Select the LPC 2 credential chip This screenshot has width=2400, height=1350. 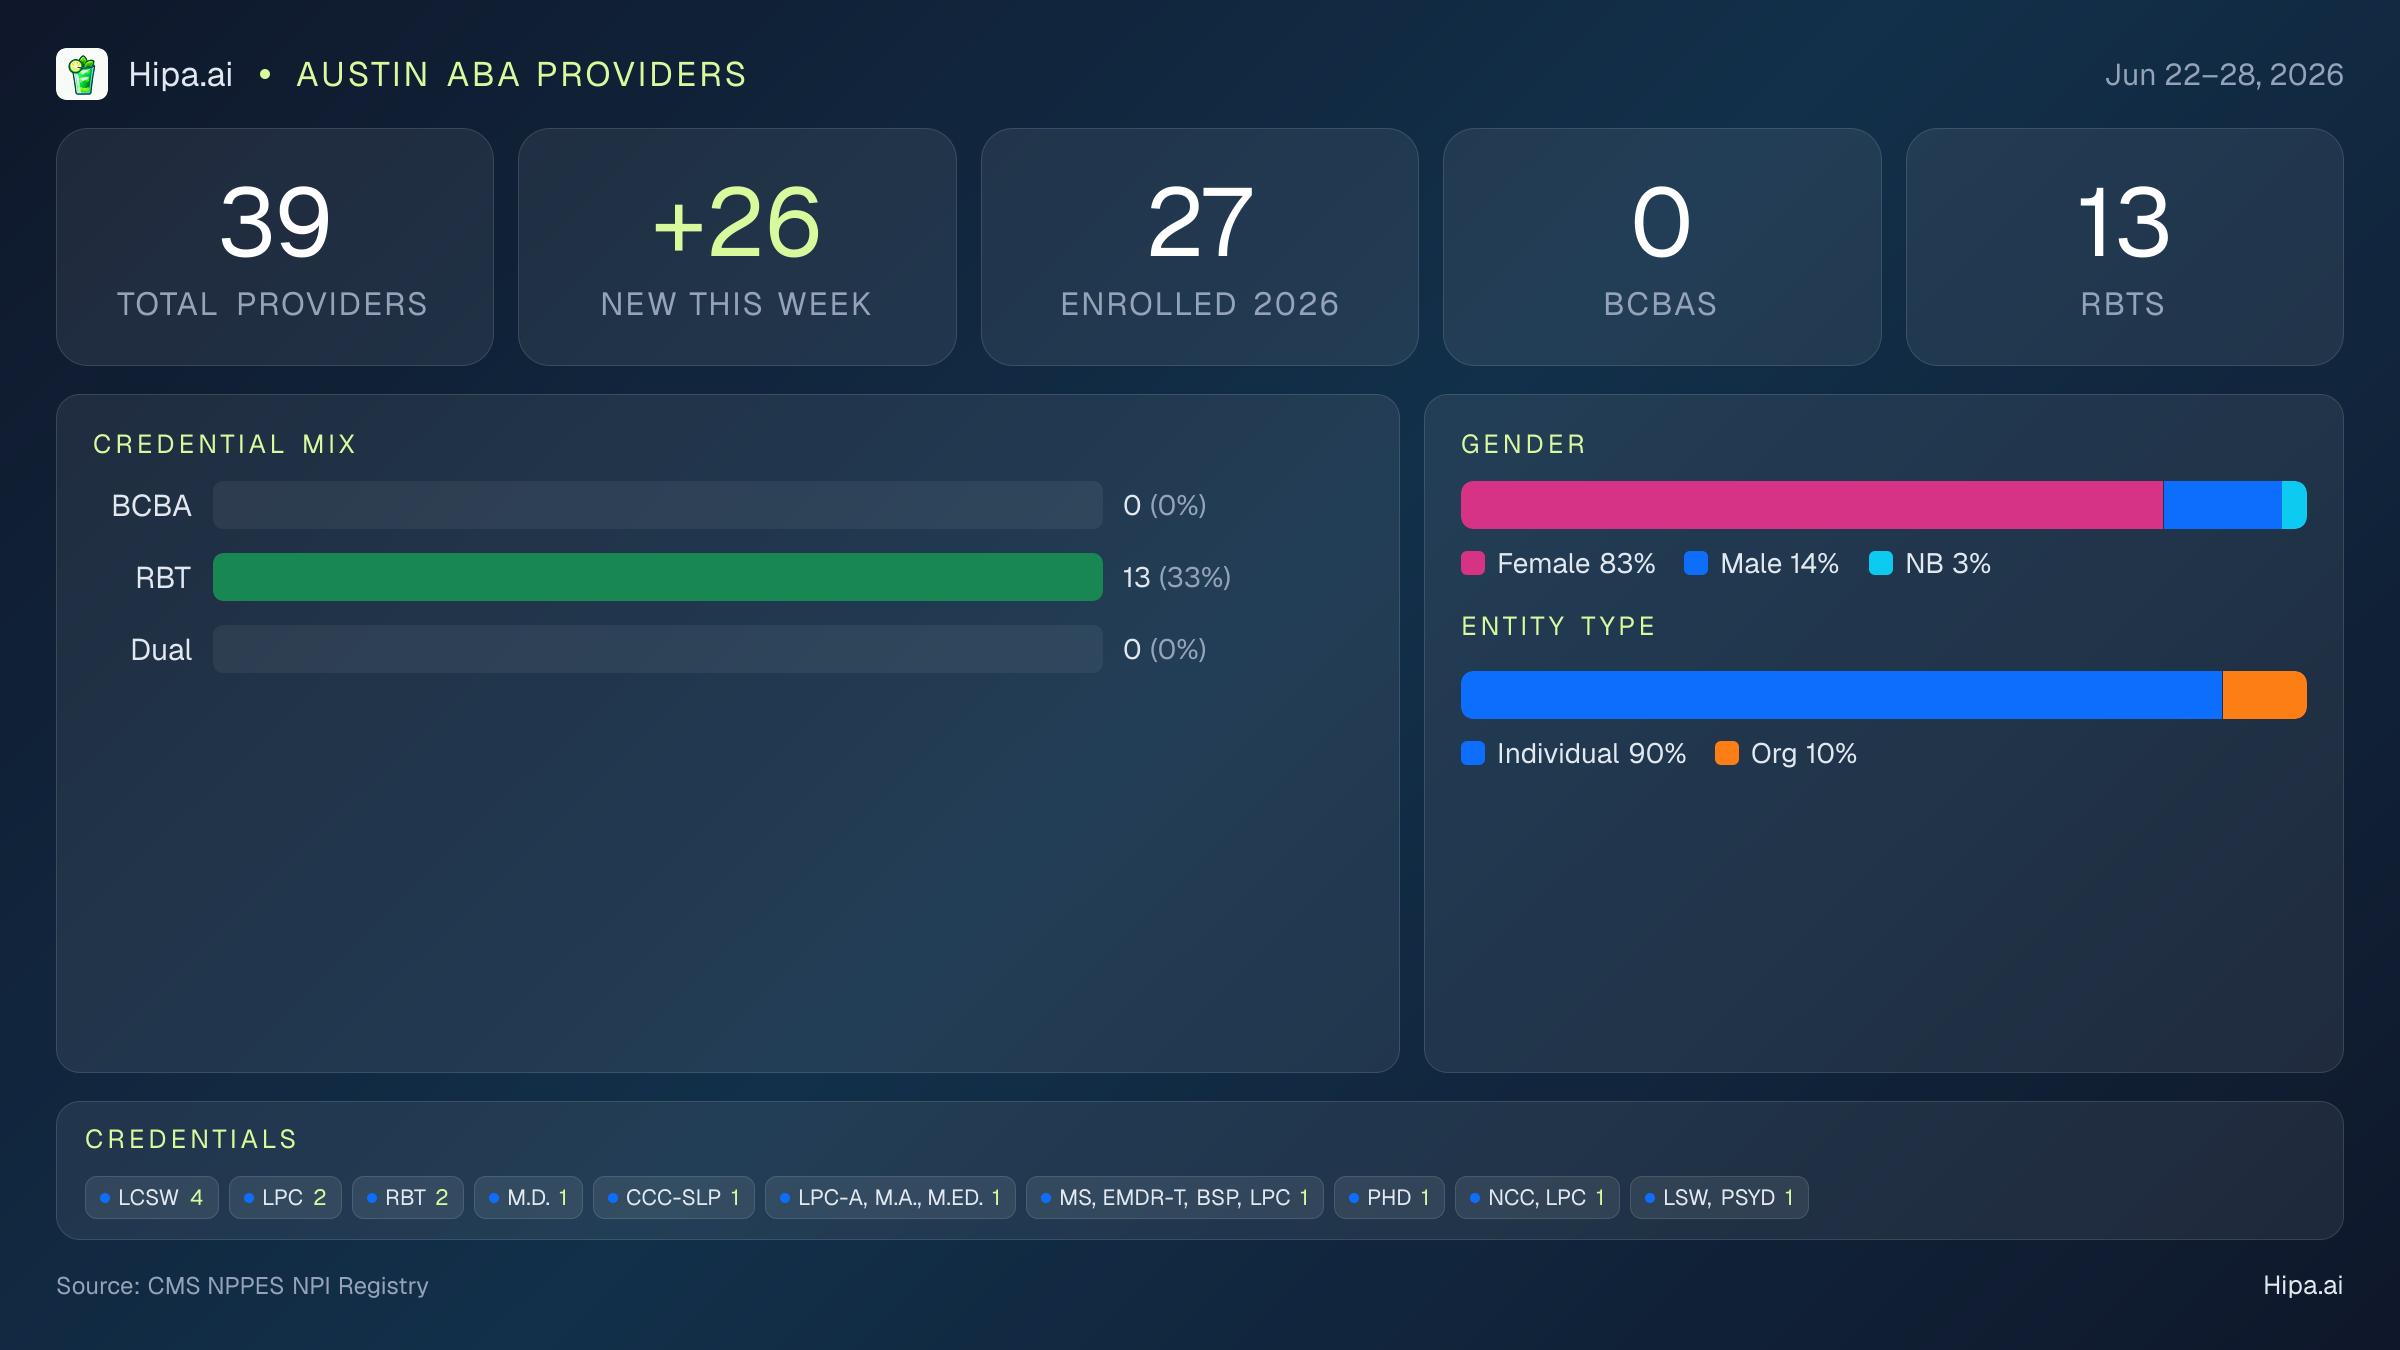285,1197
